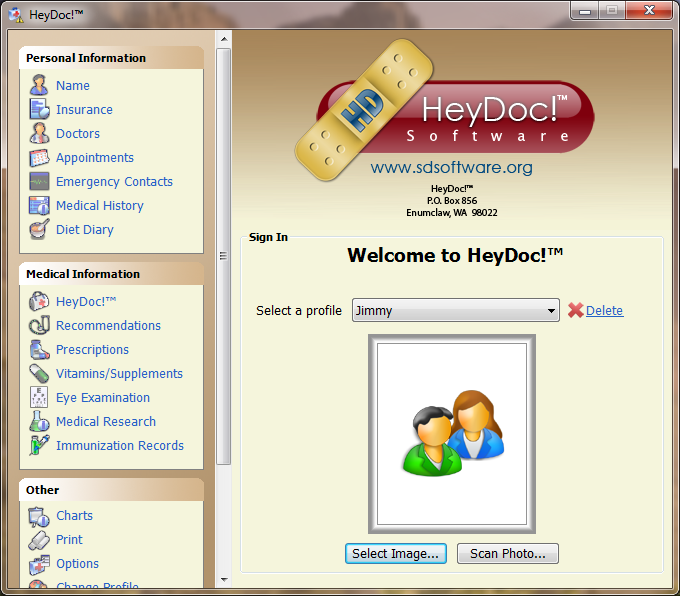Image resolution: width=680 pixels, height=596 pixels.
Task: Click the Emergency Contacts monitor icon
Action: click(x=39, y=181)
